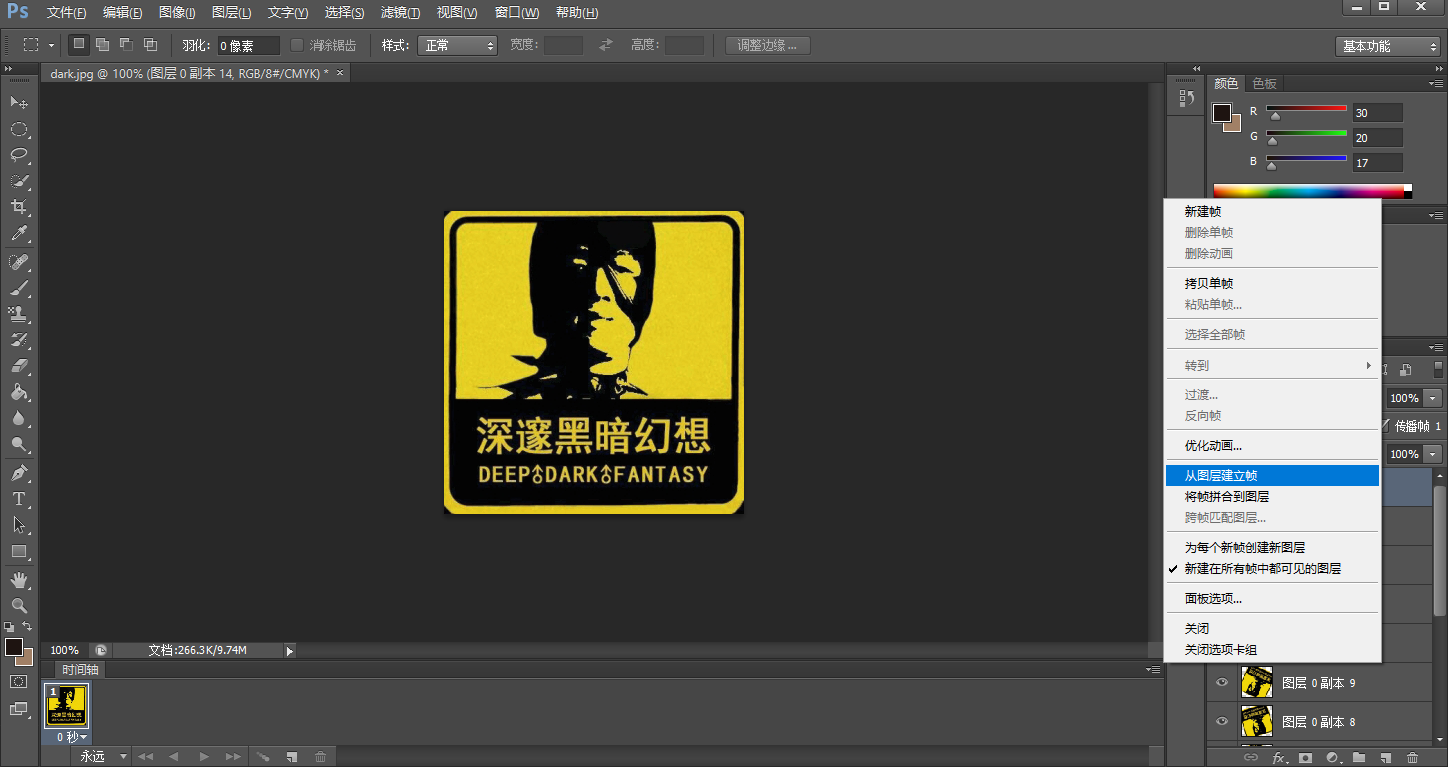Click the red R channel slider
1448x767 pixels.
point(1306,109)
